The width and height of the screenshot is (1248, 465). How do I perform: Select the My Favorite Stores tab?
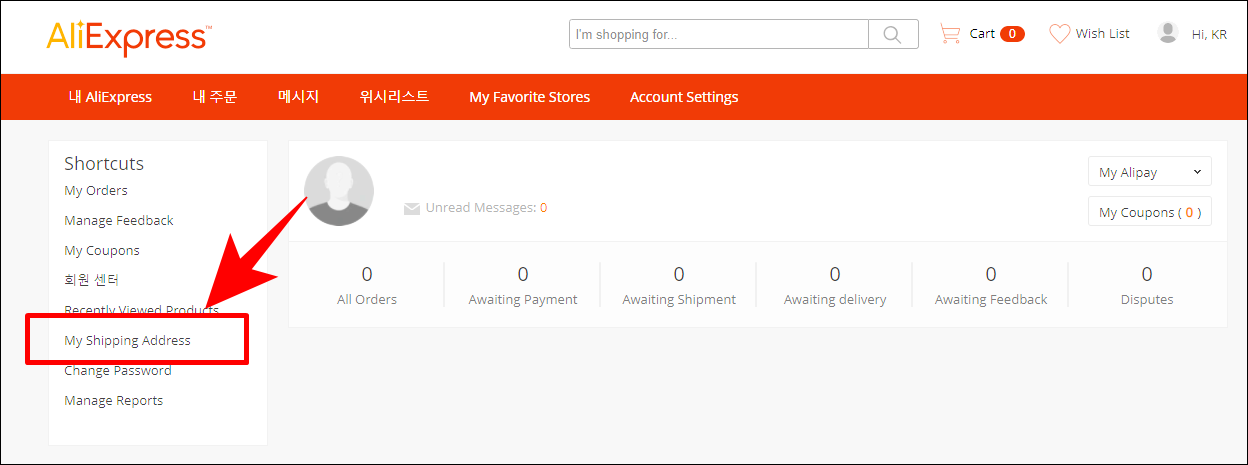(530, 97)
